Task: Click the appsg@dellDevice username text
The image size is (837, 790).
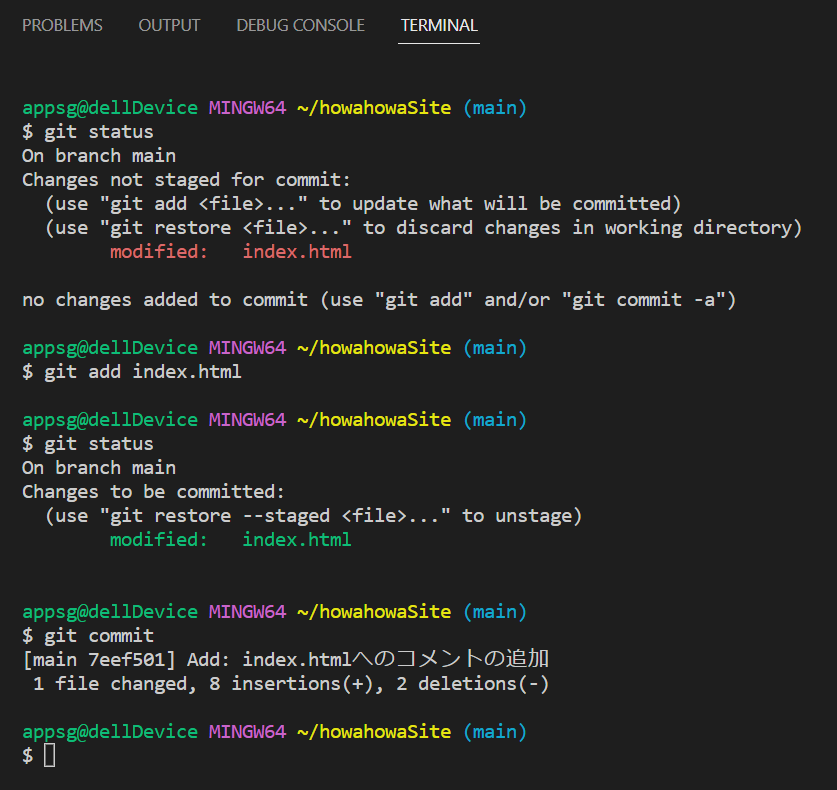Action: (110, 107)
